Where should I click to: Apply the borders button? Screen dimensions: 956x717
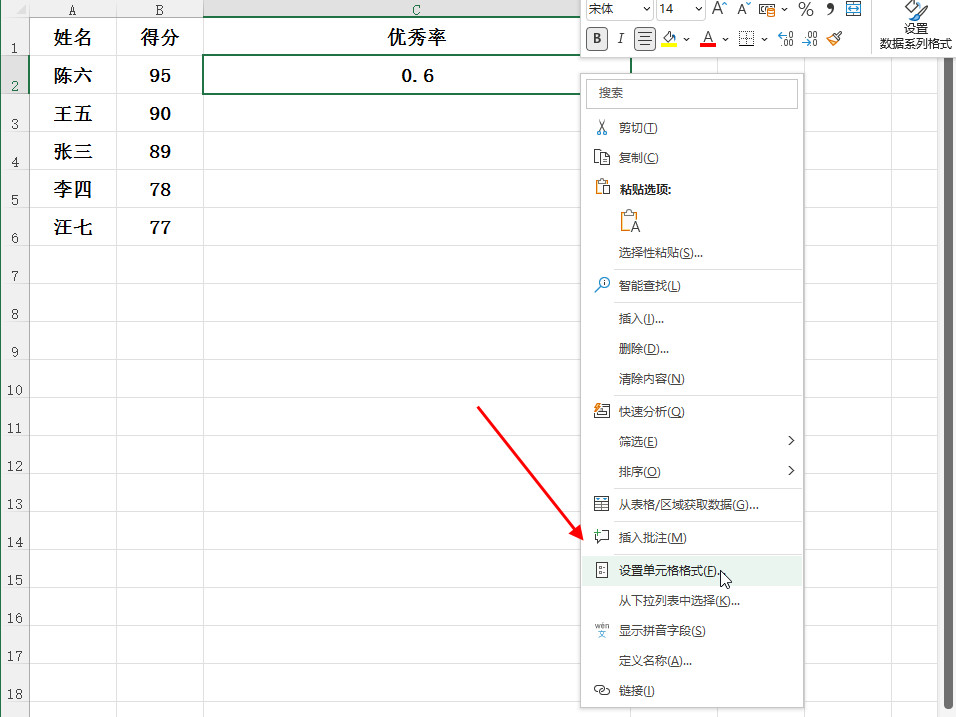point(746,39)
